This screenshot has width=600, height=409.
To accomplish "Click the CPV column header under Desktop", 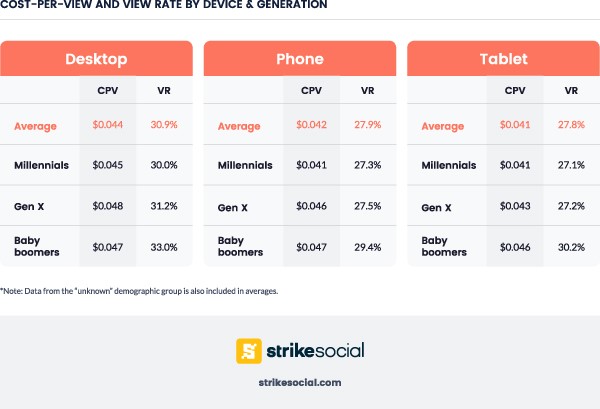I will pyautogui.click(x=106, y=90).
